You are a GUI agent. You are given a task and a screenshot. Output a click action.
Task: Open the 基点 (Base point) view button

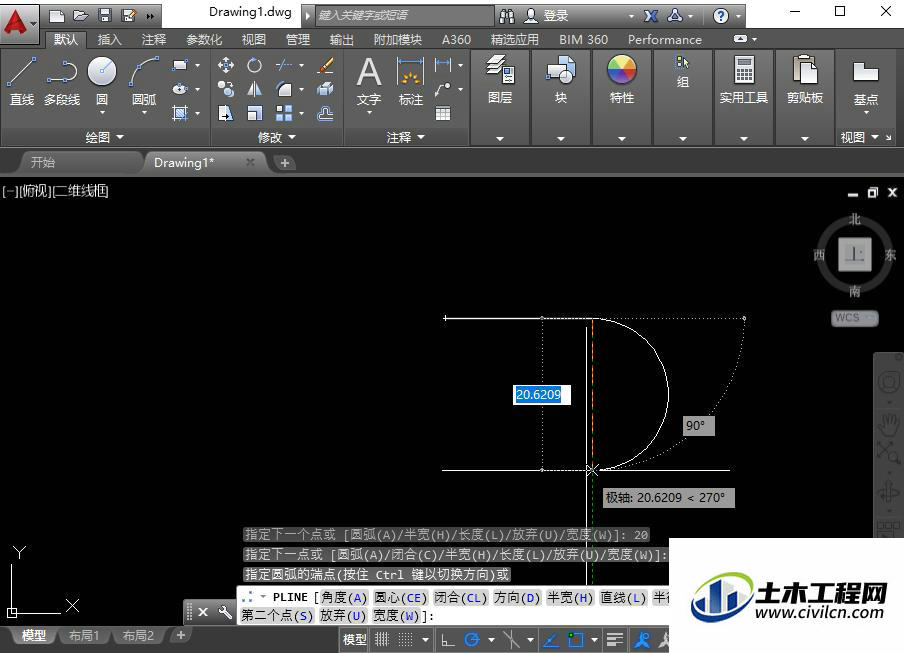865,84
